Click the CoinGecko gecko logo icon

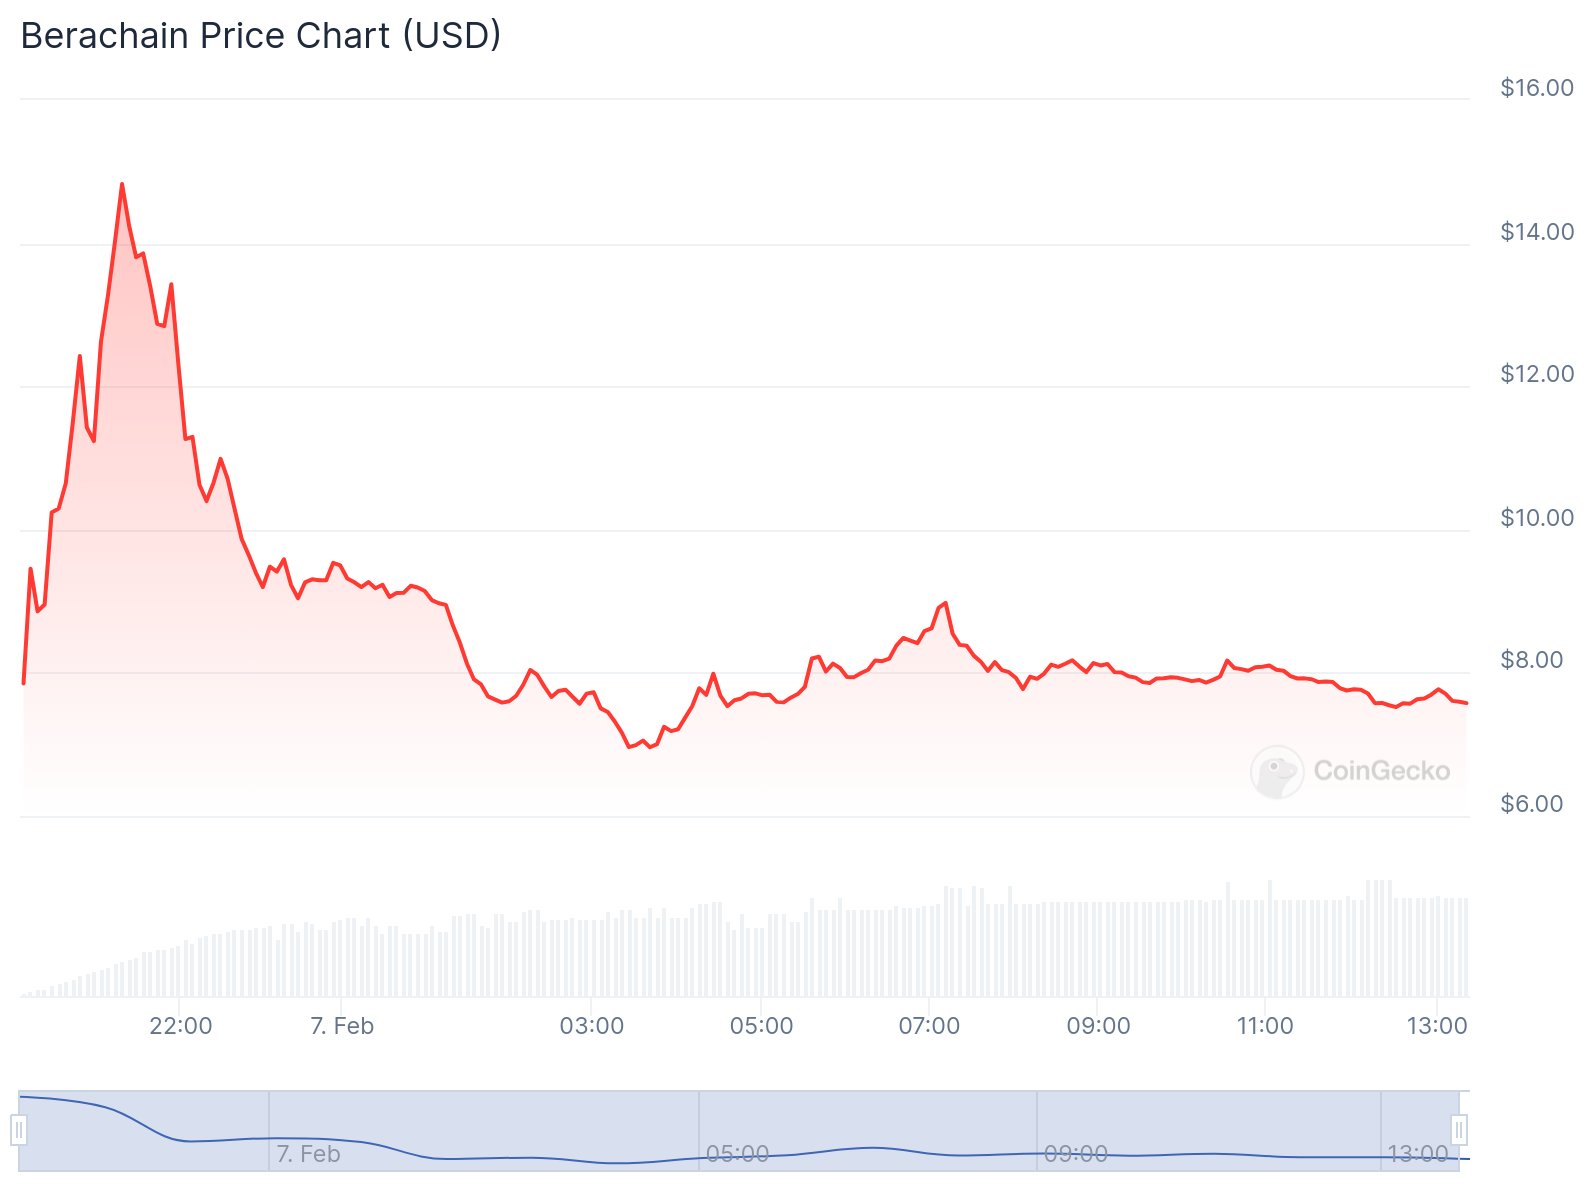(x=1277, y=771)
